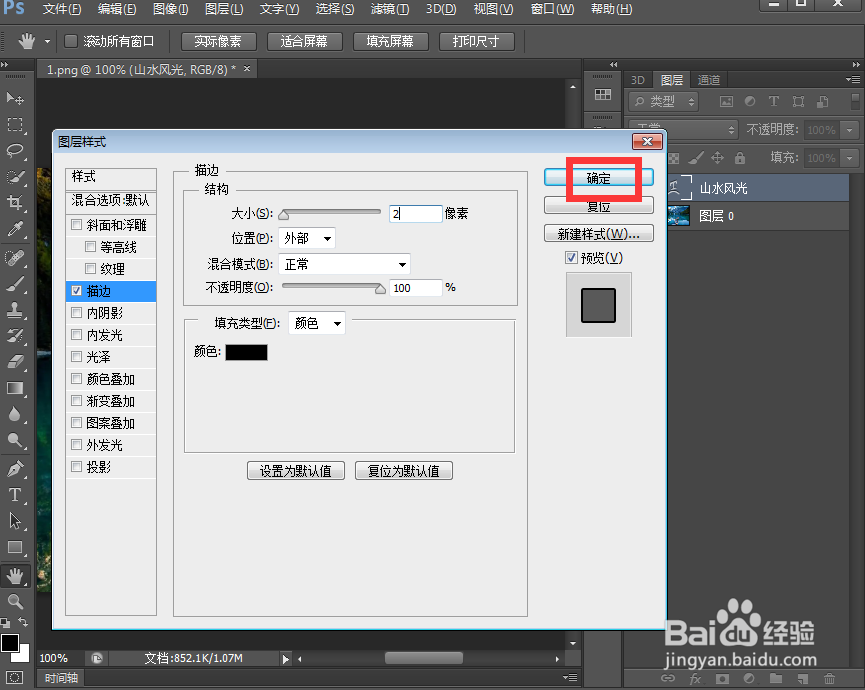Select the Crop tool
Viewport: 865px width, 690px height.
(14, 202)
